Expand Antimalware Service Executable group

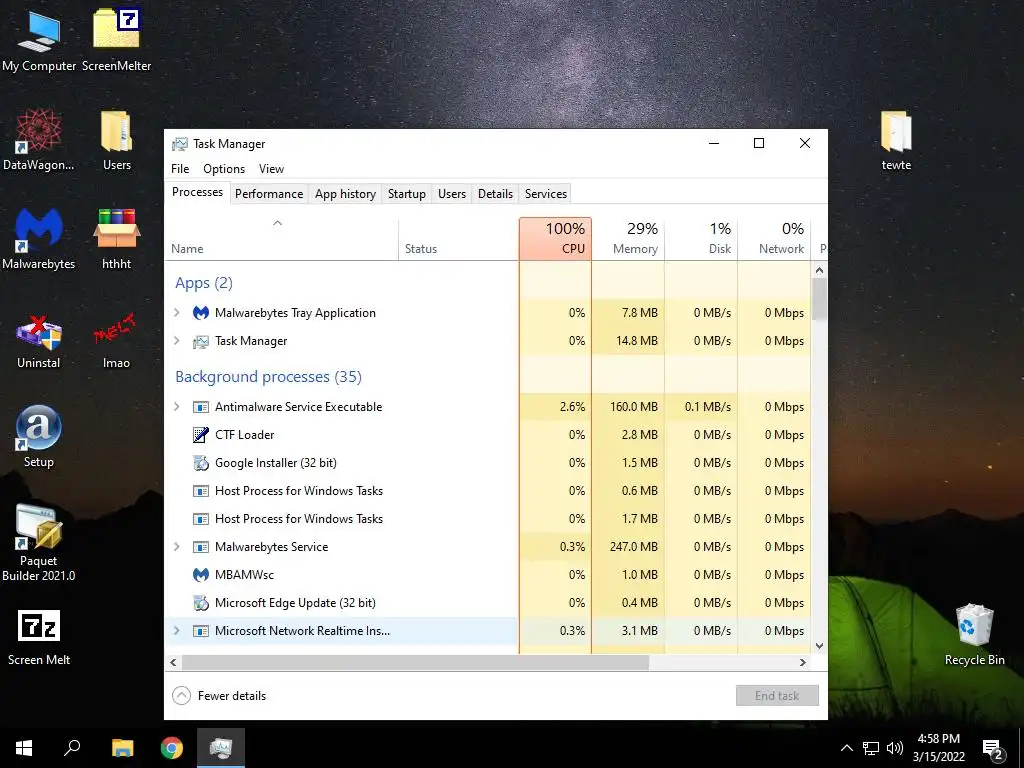coord(176,407)
